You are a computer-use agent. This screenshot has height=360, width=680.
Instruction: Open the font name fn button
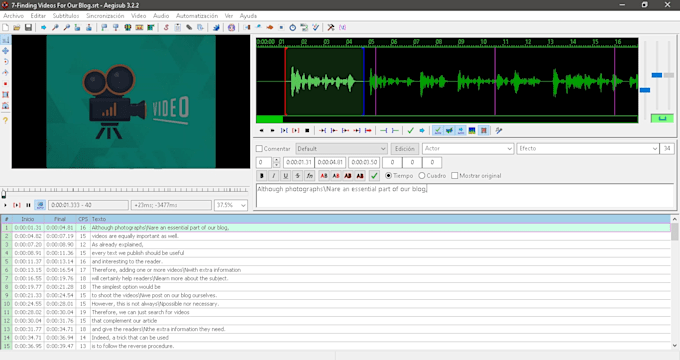[309, 176]
